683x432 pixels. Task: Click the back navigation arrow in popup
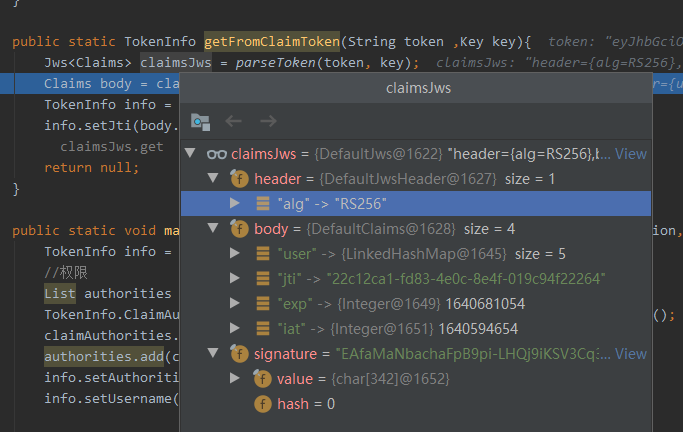coord(234,121)
